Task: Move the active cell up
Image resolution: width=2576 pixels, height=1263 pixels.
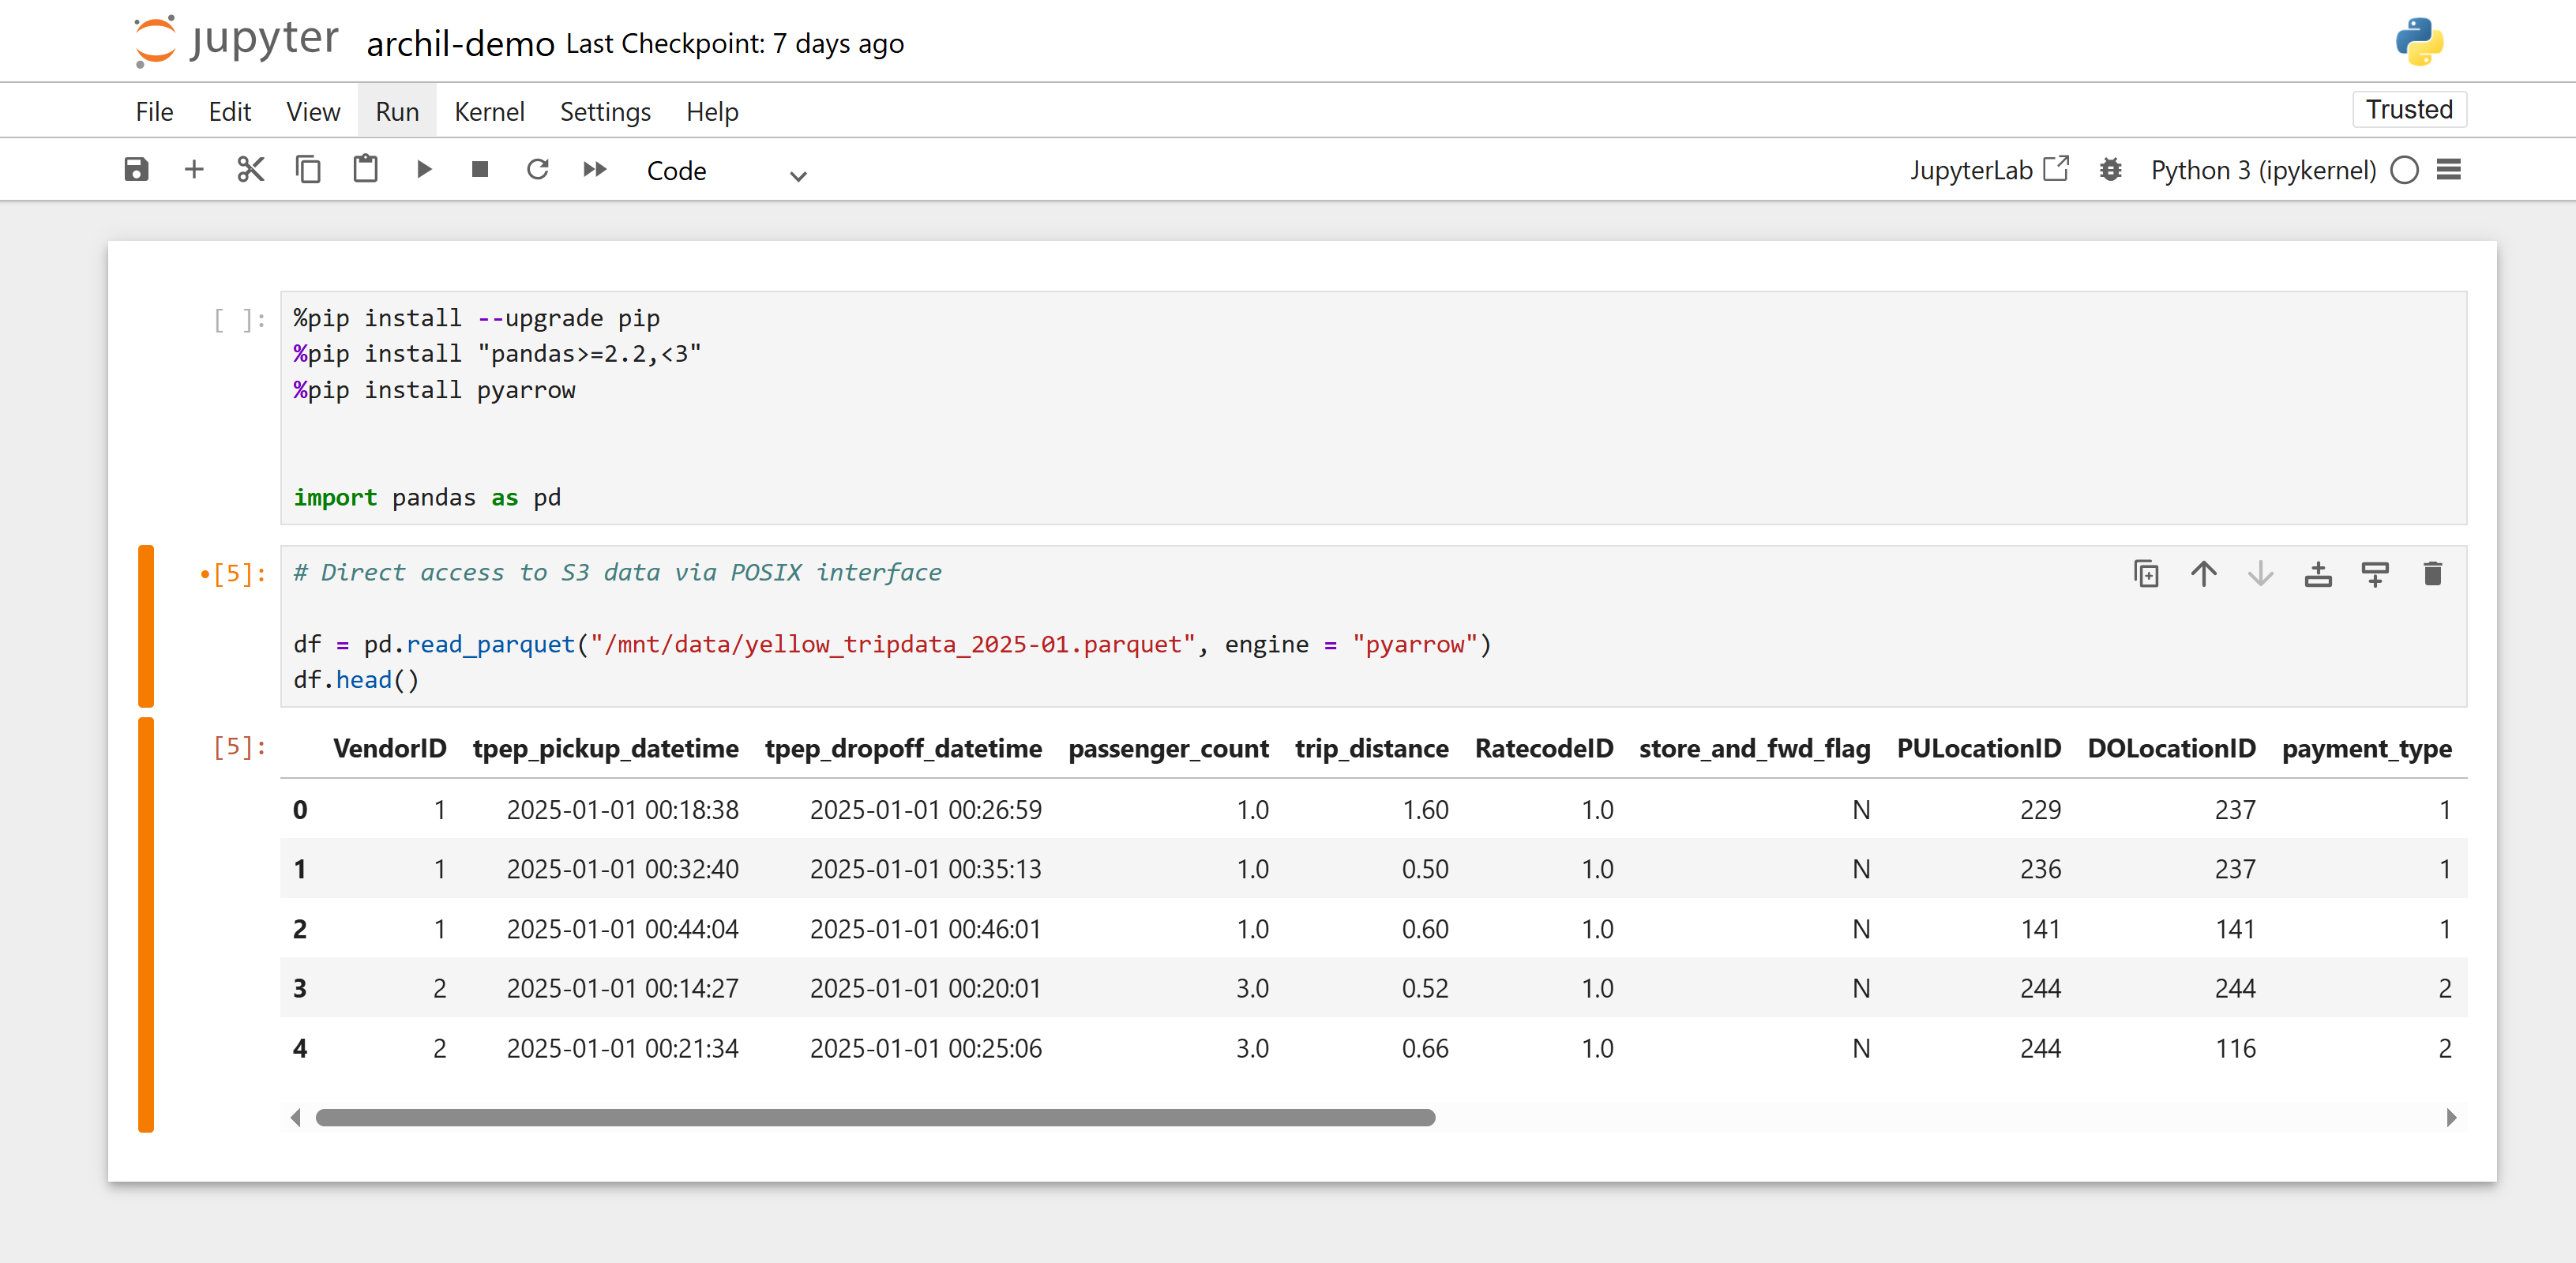Action: click(x=2203, y=574)
